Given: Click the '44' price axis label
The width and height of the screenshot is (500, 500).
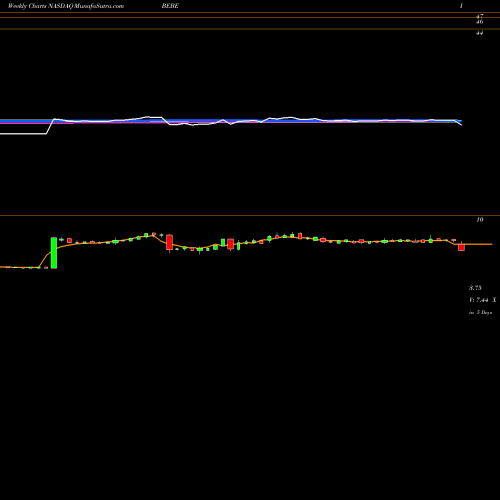Looking at the screenshot, I should pyautogui.click(x=480, y=33).
